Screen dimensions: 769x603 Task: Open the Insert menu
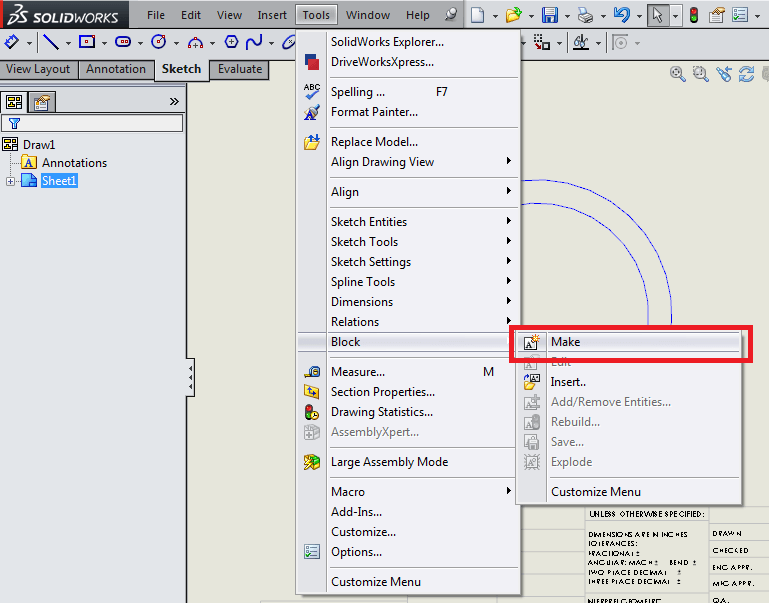pos(272,15)
